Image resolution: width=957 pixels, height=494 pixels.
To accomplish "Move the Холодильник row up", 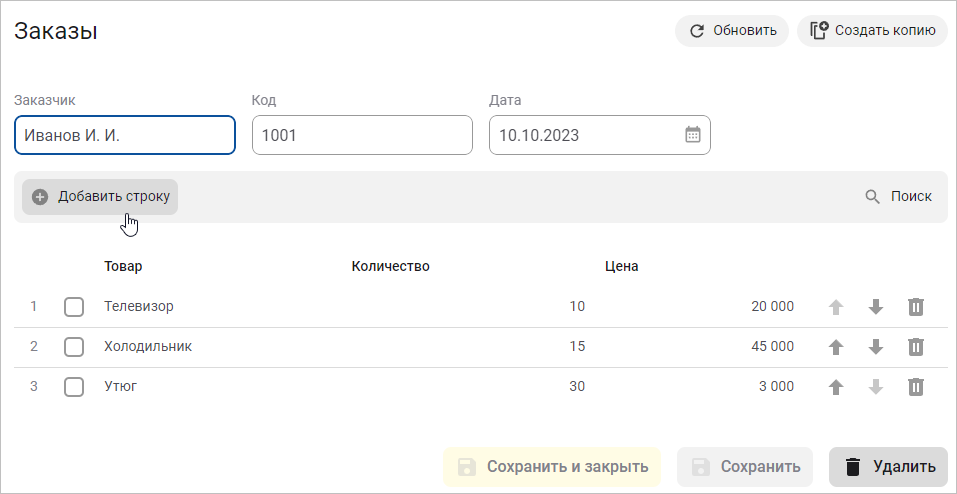I will click(x=836, y=347).
